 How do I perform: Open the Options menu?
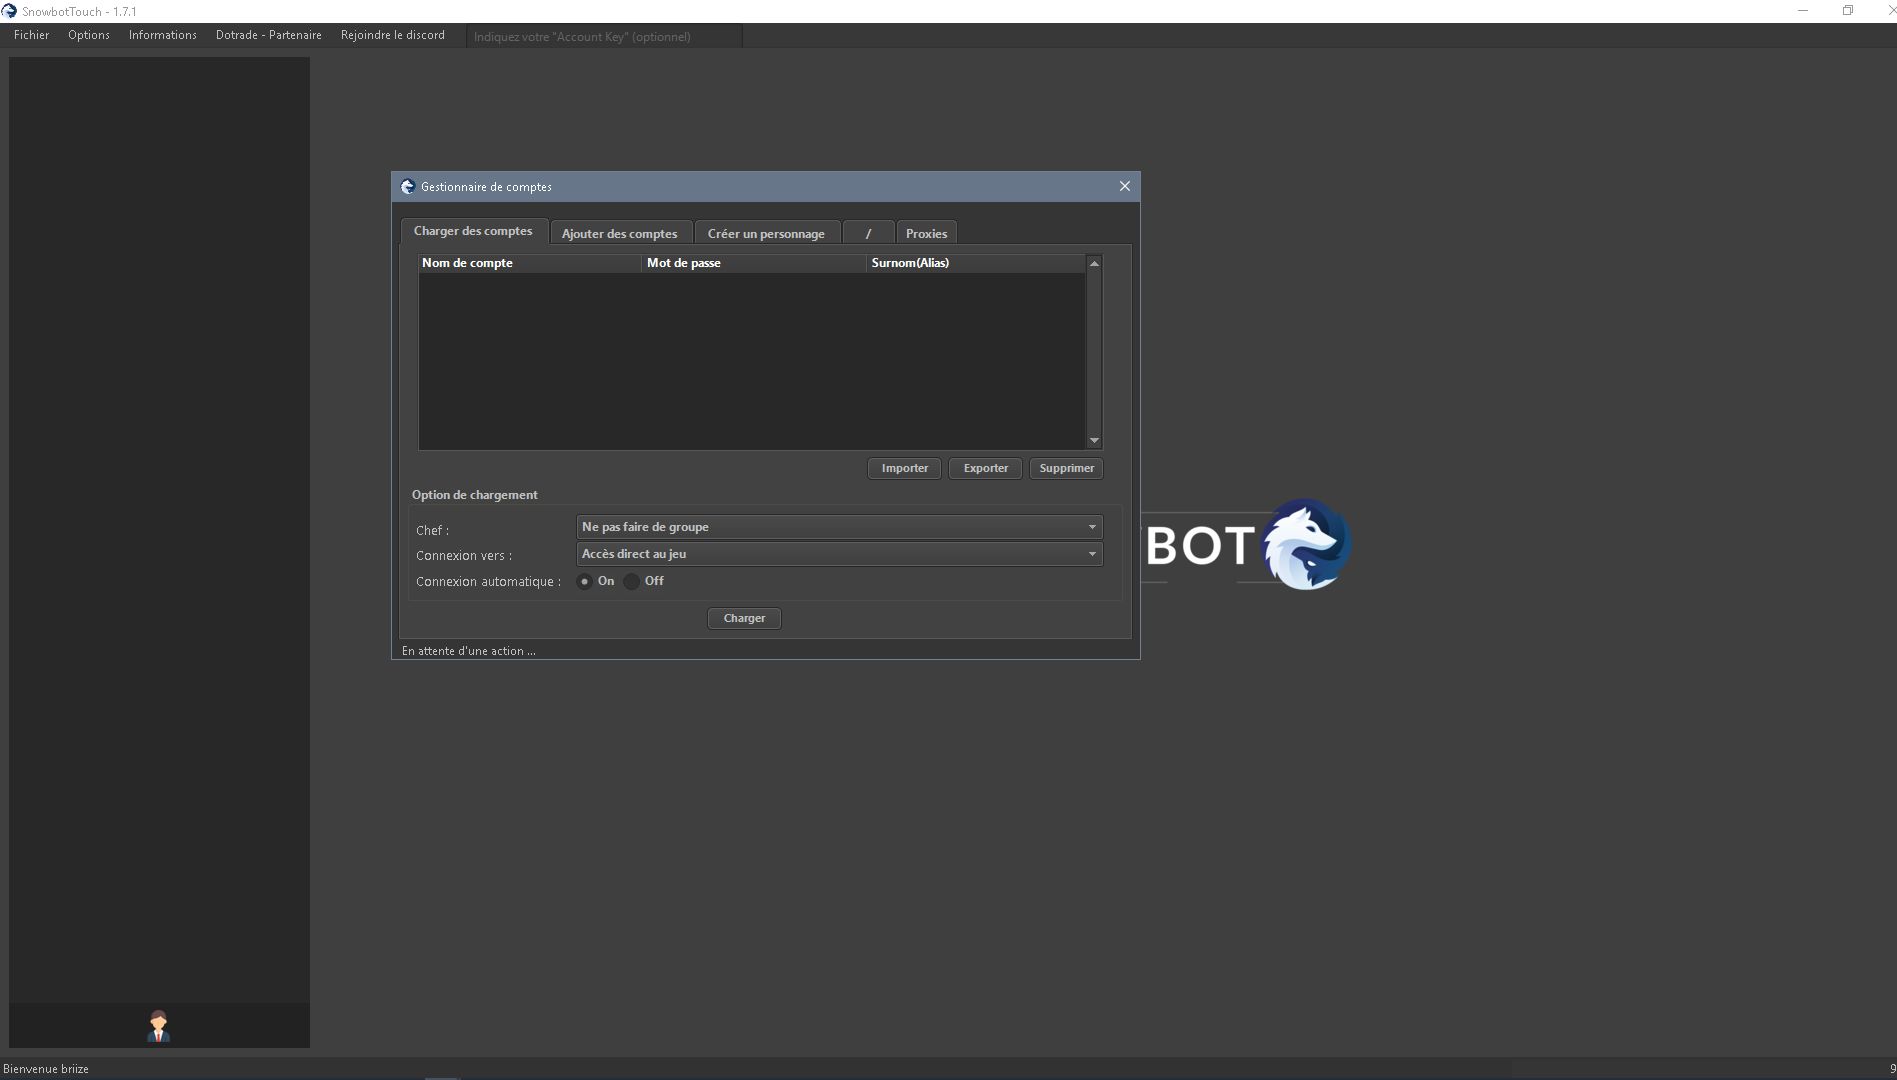89,35
